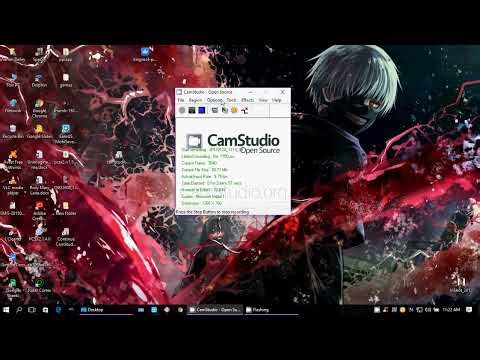Select the New folder desktop icon

pyautogui.click(x=66, y=209)
